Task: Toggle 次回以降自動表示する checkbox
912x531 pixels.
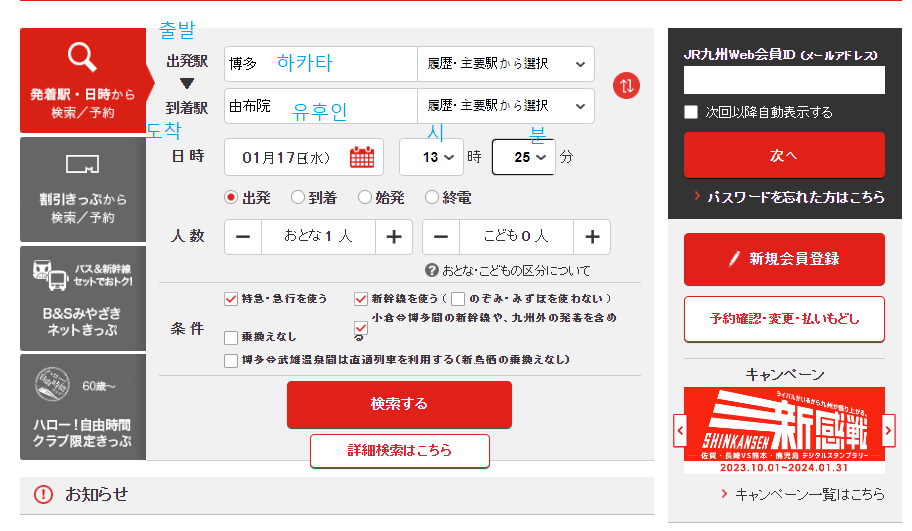Action: 691,112
